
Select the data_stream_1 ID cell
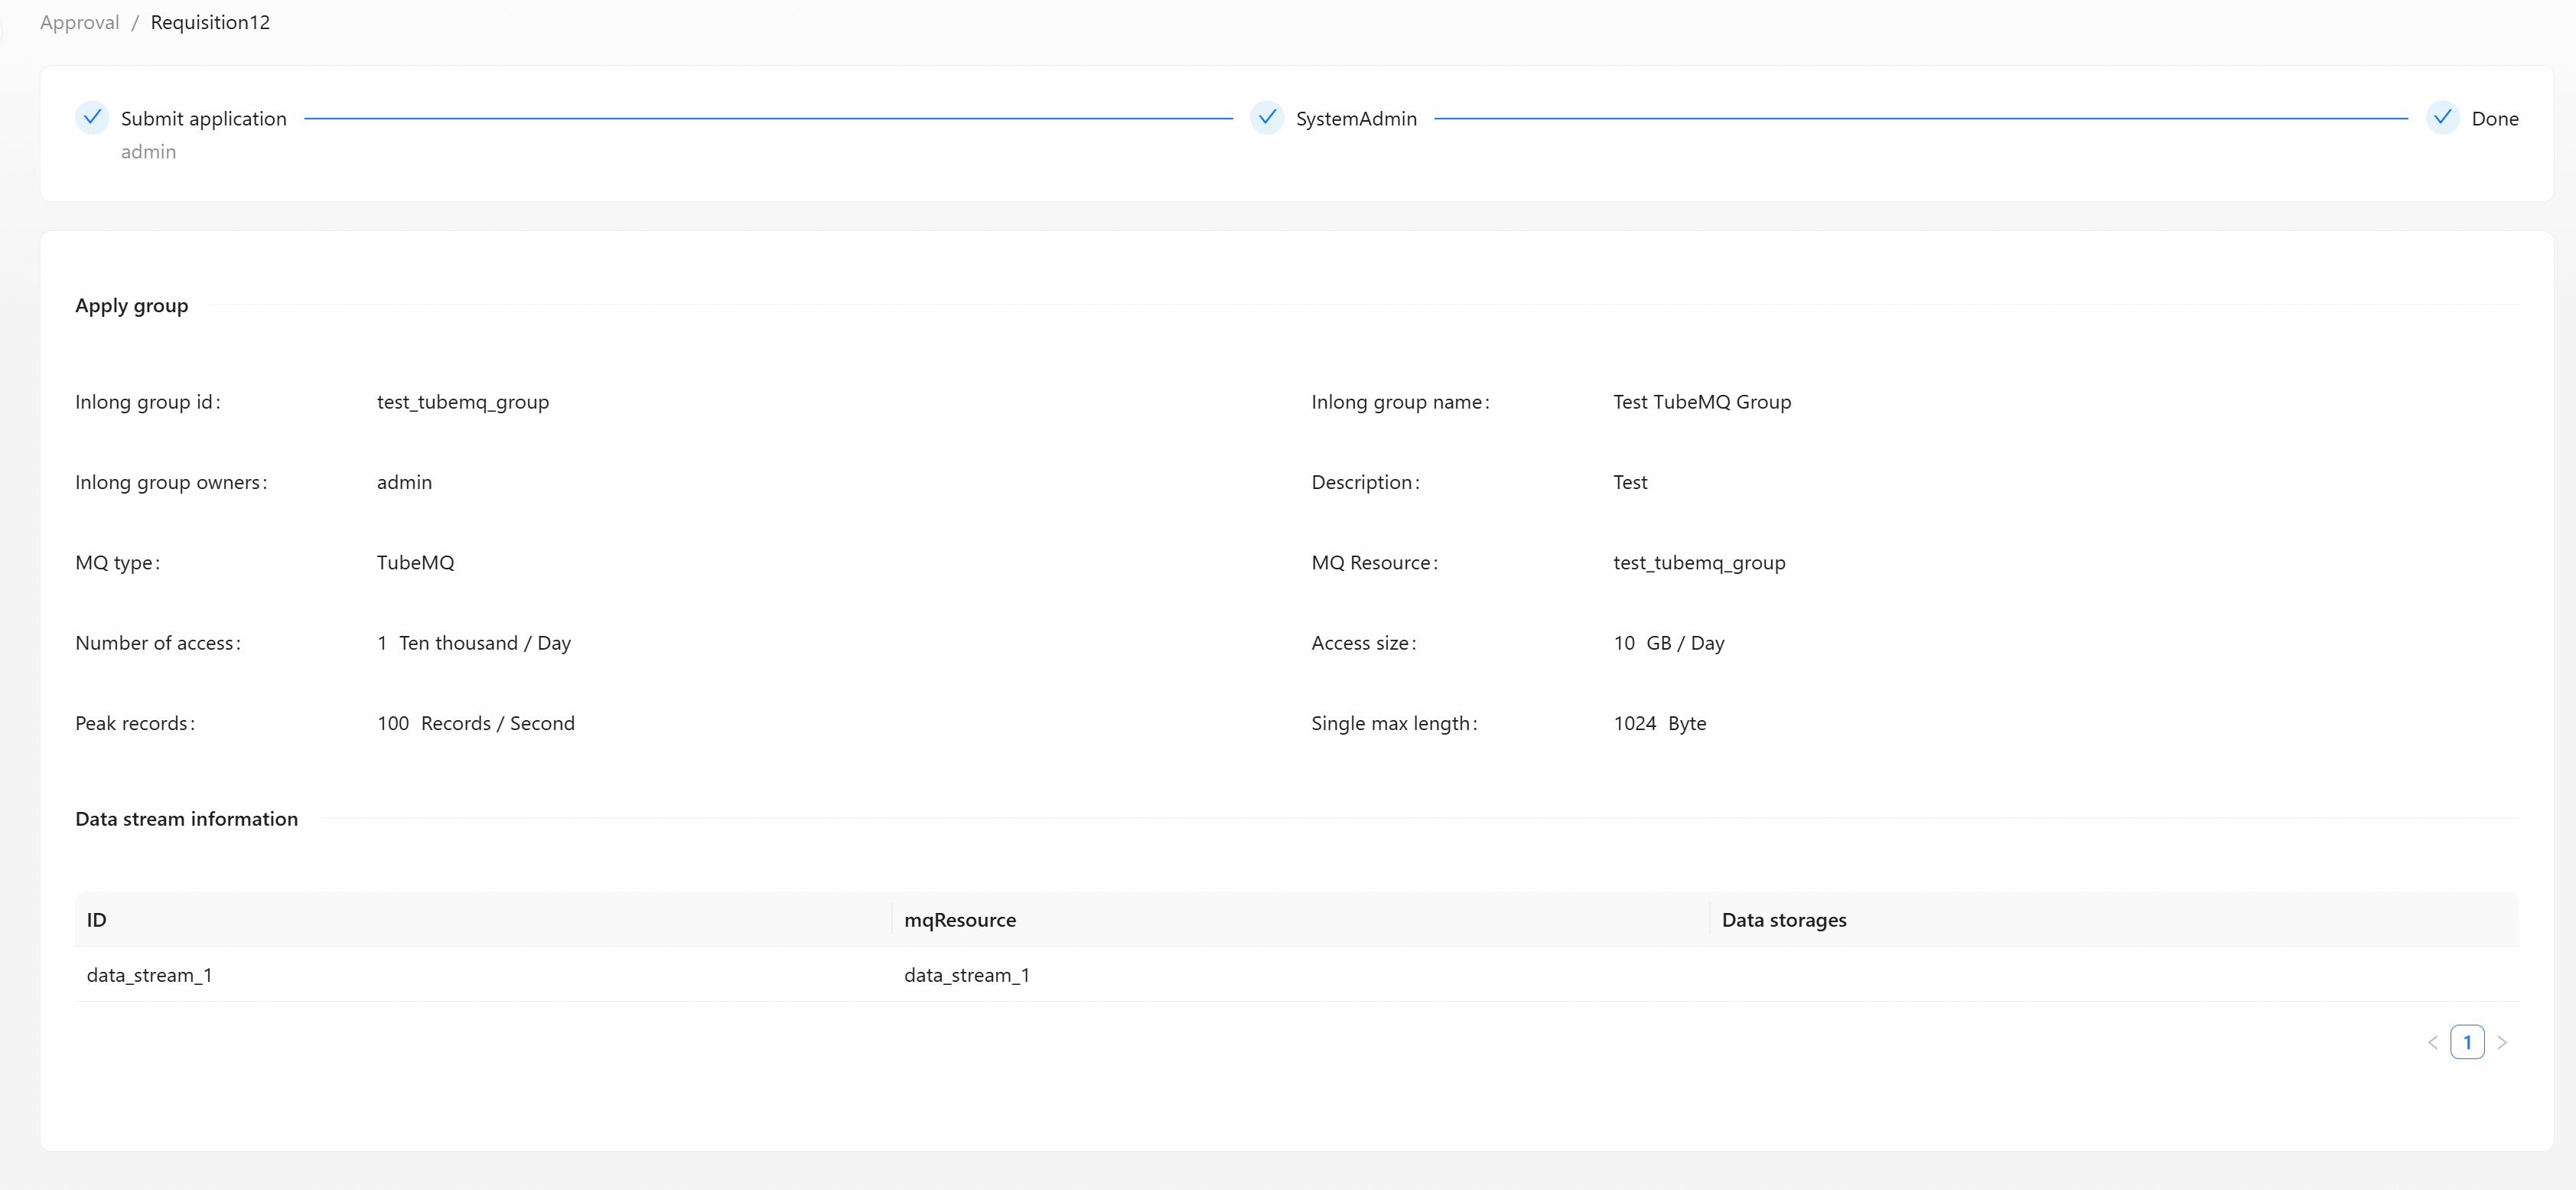(149, 975)
